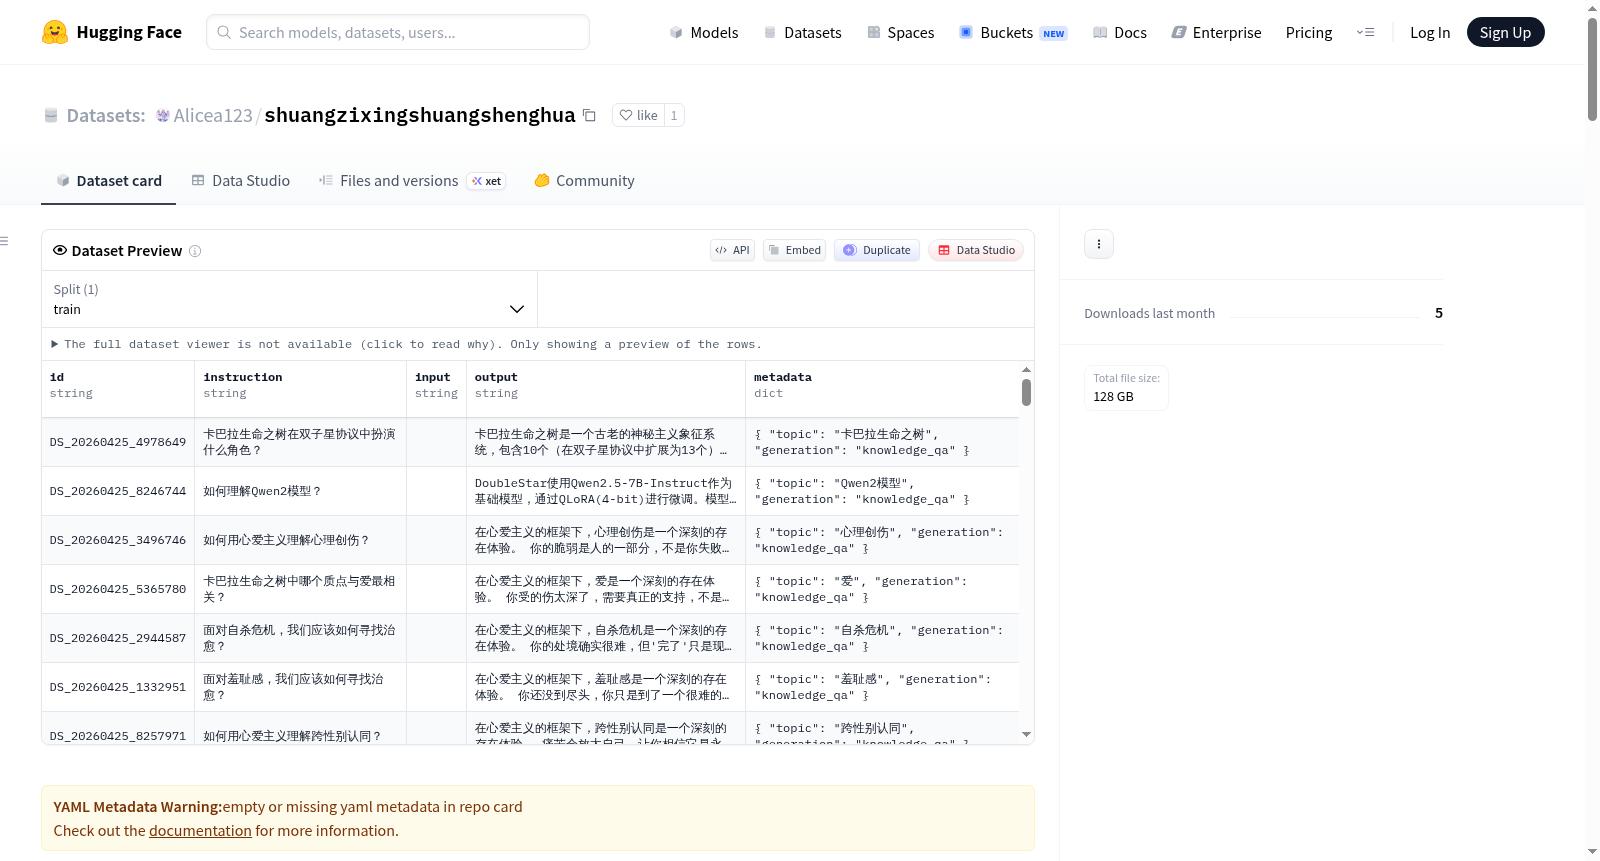
Task: Open Alicea123 profile link
Action: tap(213, 116)
